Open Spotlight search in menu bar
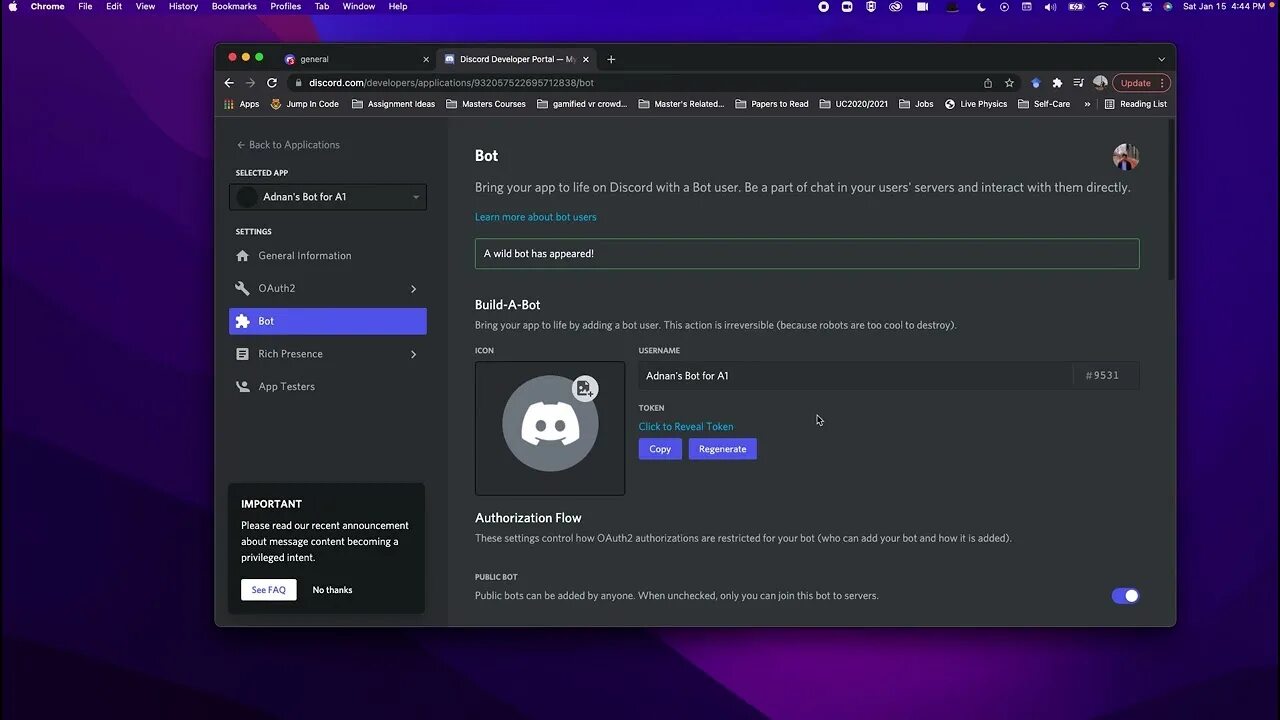The width and height of the screenshot is (1280, 720). pos(1125,6)
